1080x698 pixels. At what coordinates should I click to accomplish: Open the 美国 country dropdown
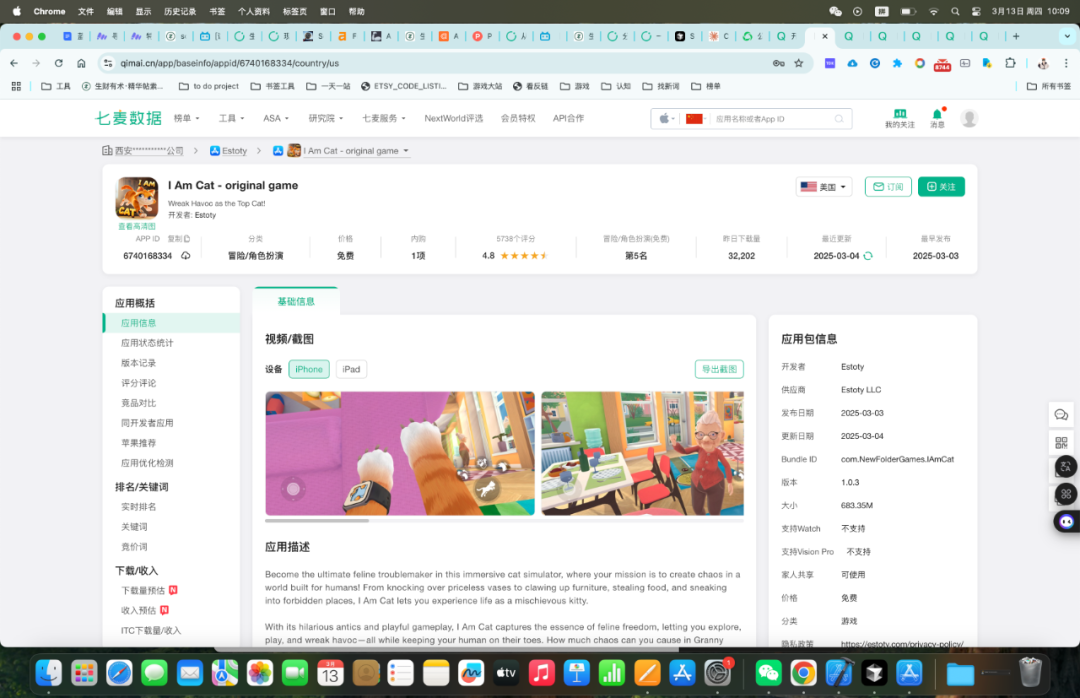point(824,187)
